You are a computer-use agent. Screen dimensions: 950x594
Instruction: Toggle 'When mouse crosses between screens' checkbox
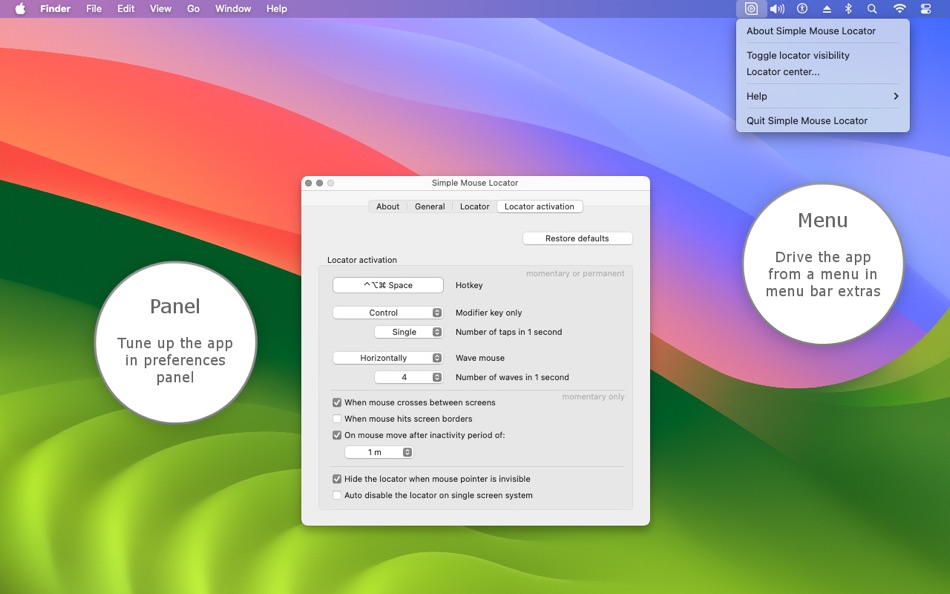coord(337,402)
